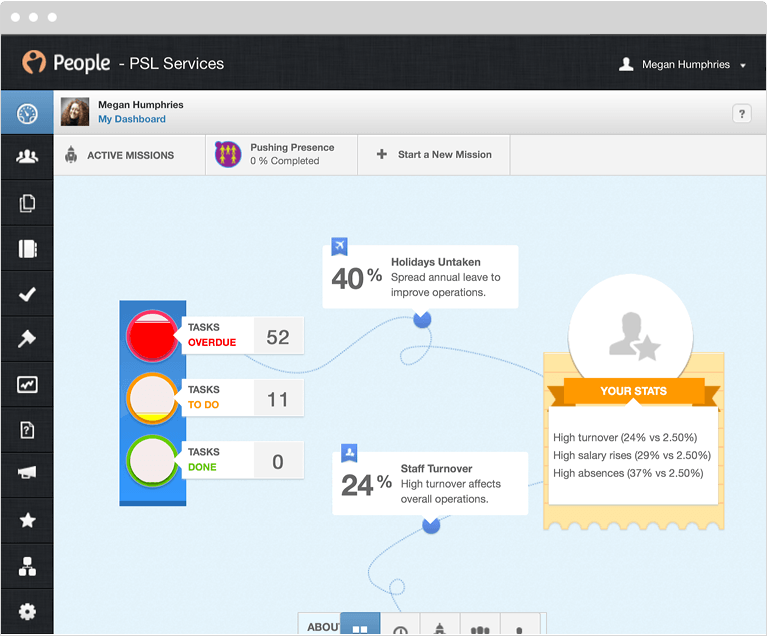Image resolution: width=767 pixels, height=636 pixels.
Task: Open the question document sidebar icon
Action: [27, 430]
